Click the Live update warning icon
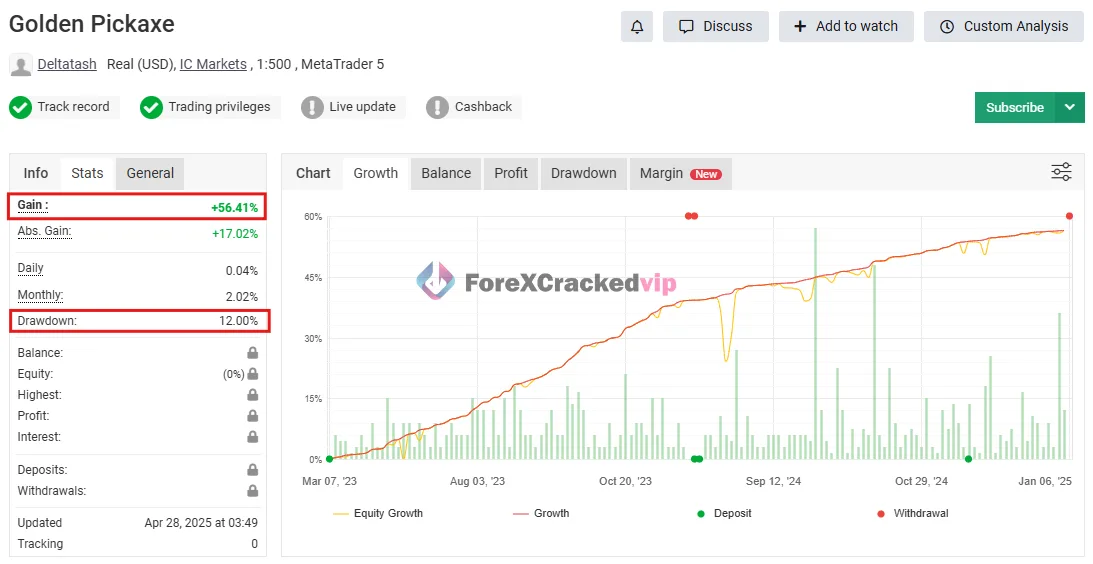The image size is (1093, 564). coord(312,107)
